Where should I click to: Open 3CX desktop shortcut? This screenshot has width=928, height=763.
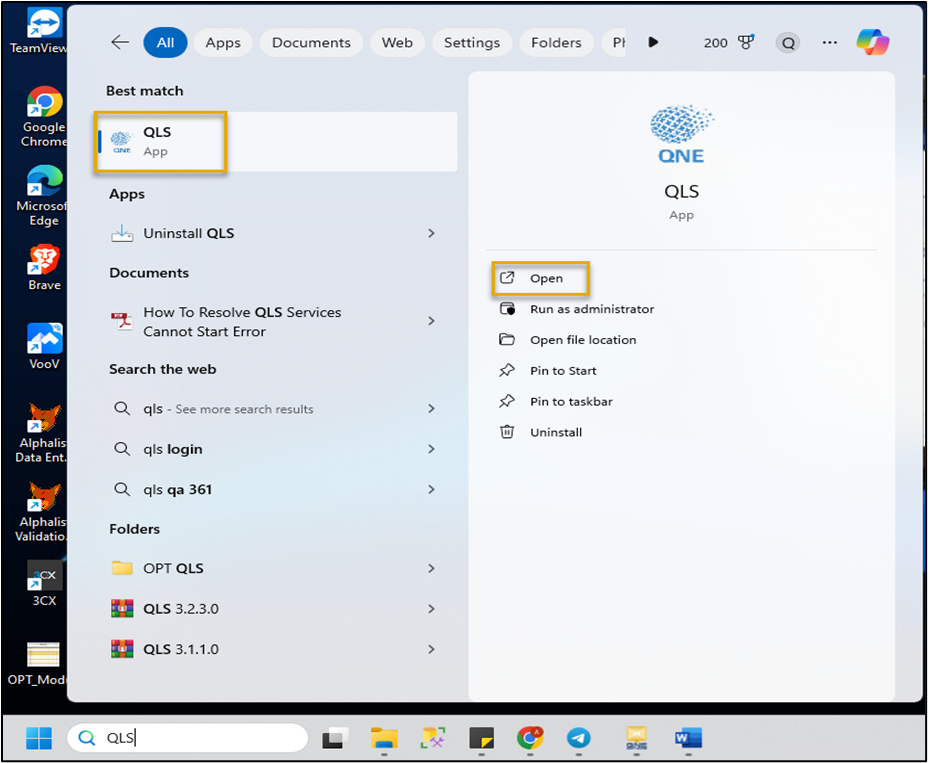(44, 583)
